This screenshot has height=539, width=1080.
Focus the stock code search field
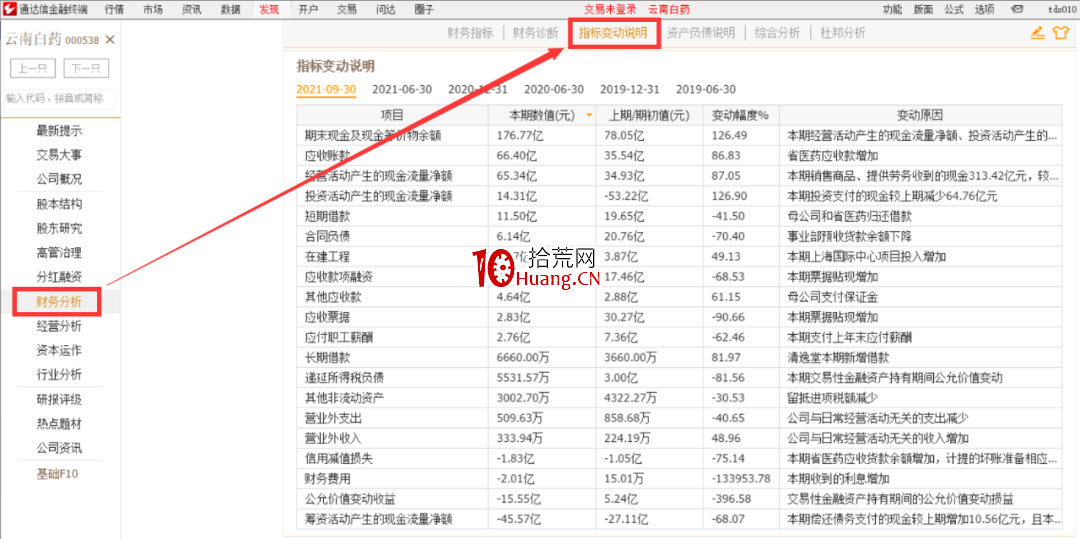click(60, 98)
